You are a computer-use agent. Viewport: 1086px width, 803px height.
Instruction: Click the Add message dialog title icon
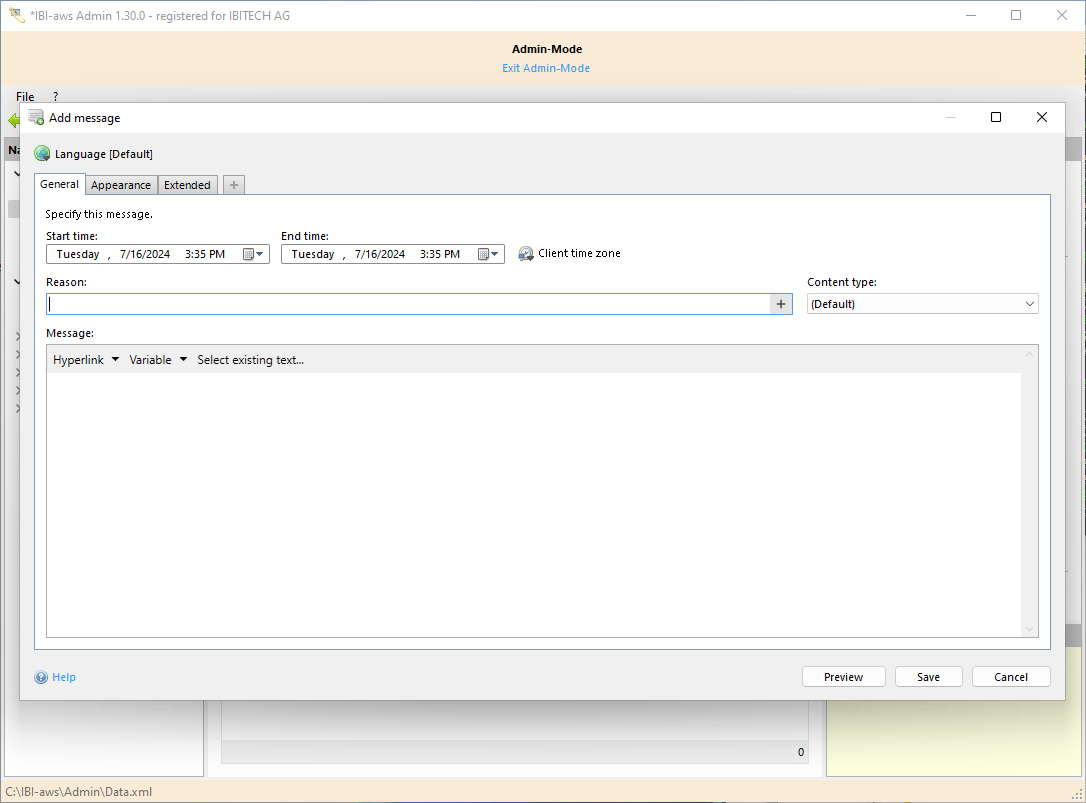[36, 117]
